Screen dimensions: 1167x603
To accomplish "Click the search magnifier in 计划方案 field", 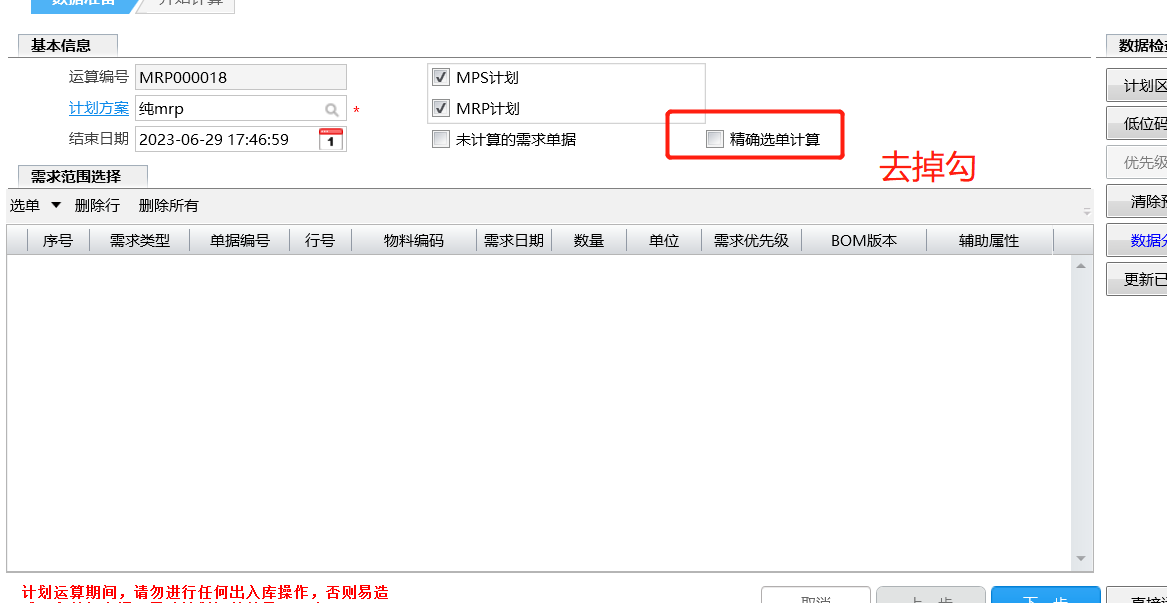I will point(331,109).
